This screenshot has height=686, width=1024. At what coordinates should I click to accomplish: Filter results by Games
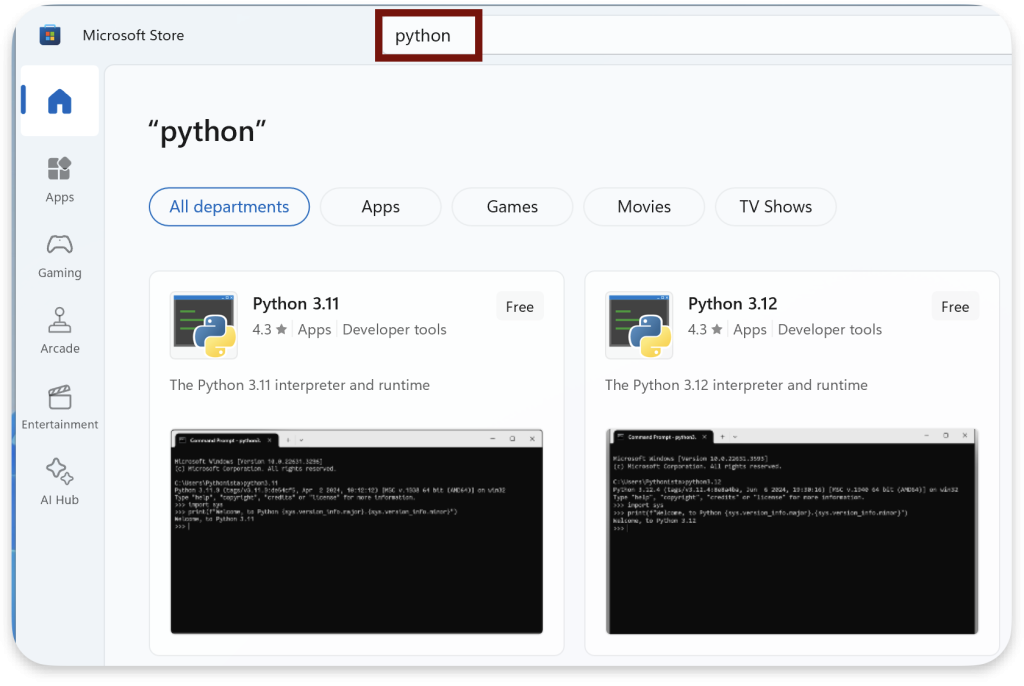512,207
